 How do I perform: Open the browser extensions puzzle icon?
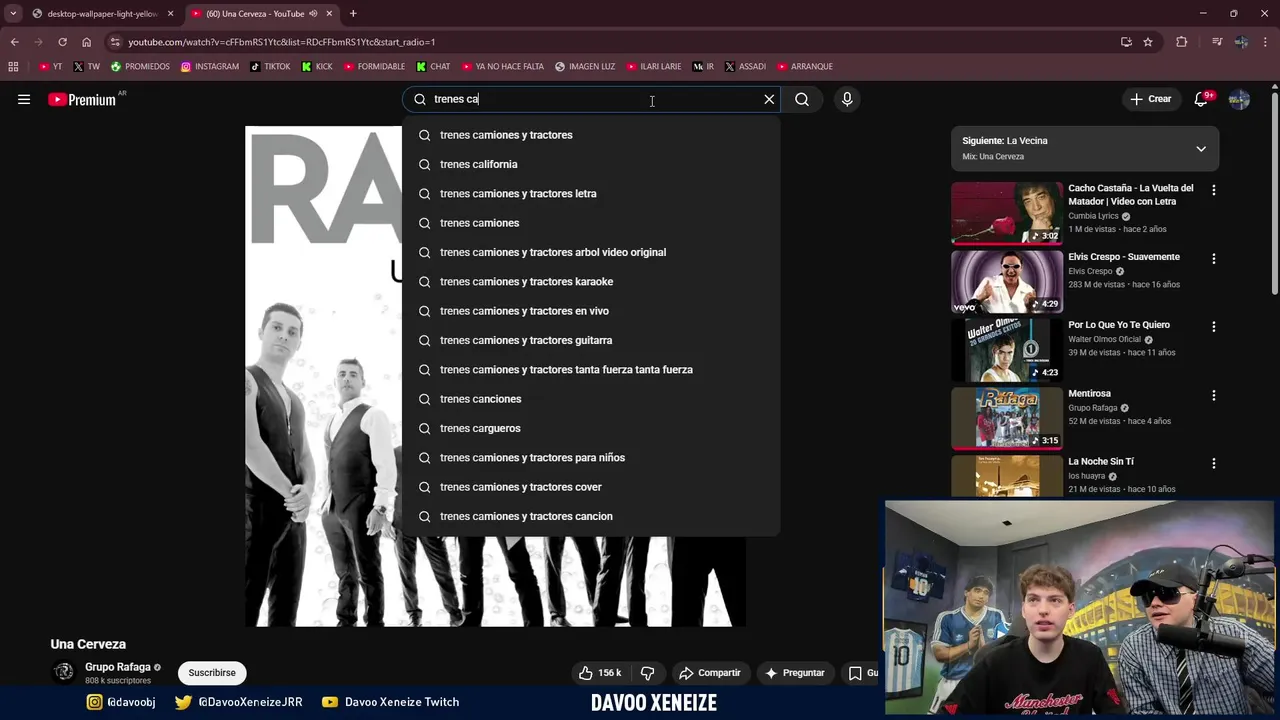click(1182, 42)
